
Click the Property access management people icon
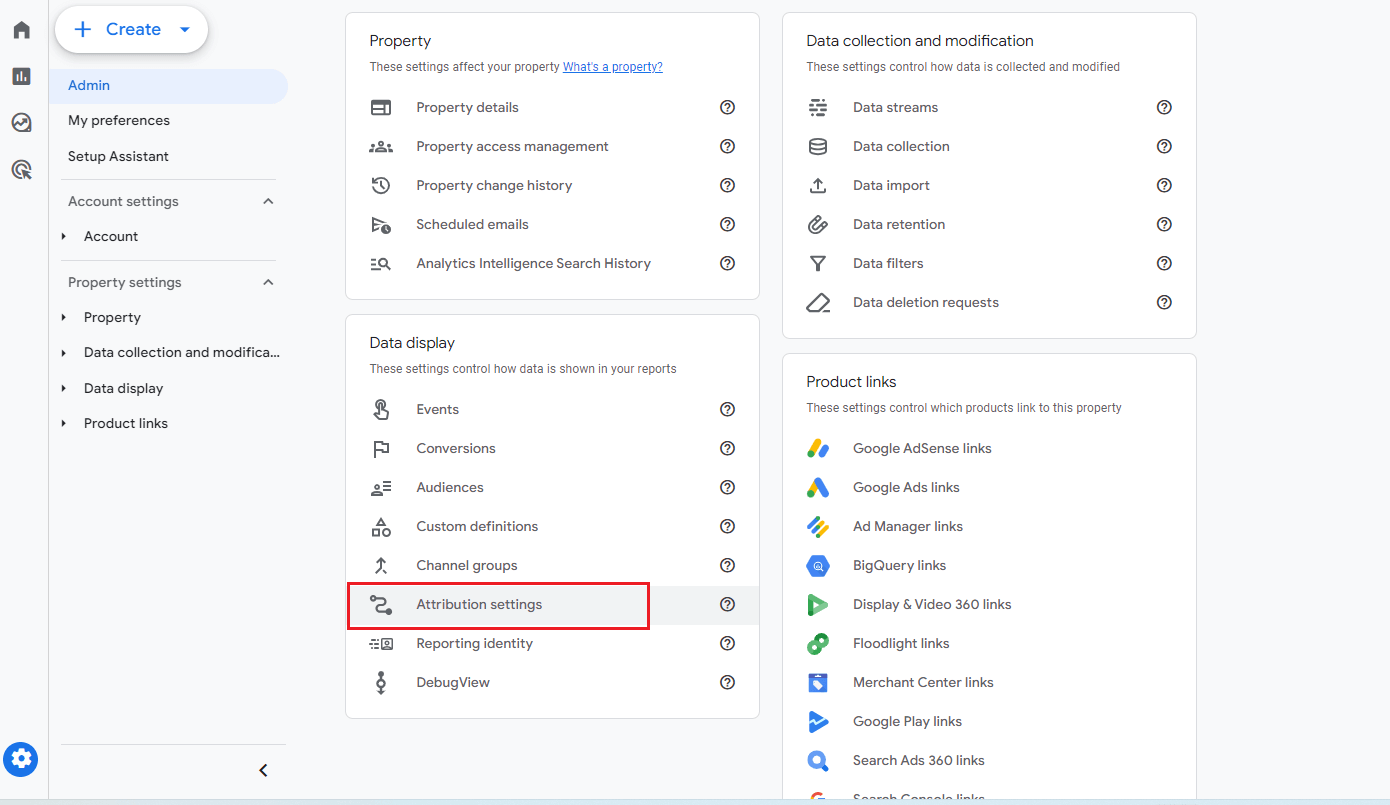click(x=381, y=146)
